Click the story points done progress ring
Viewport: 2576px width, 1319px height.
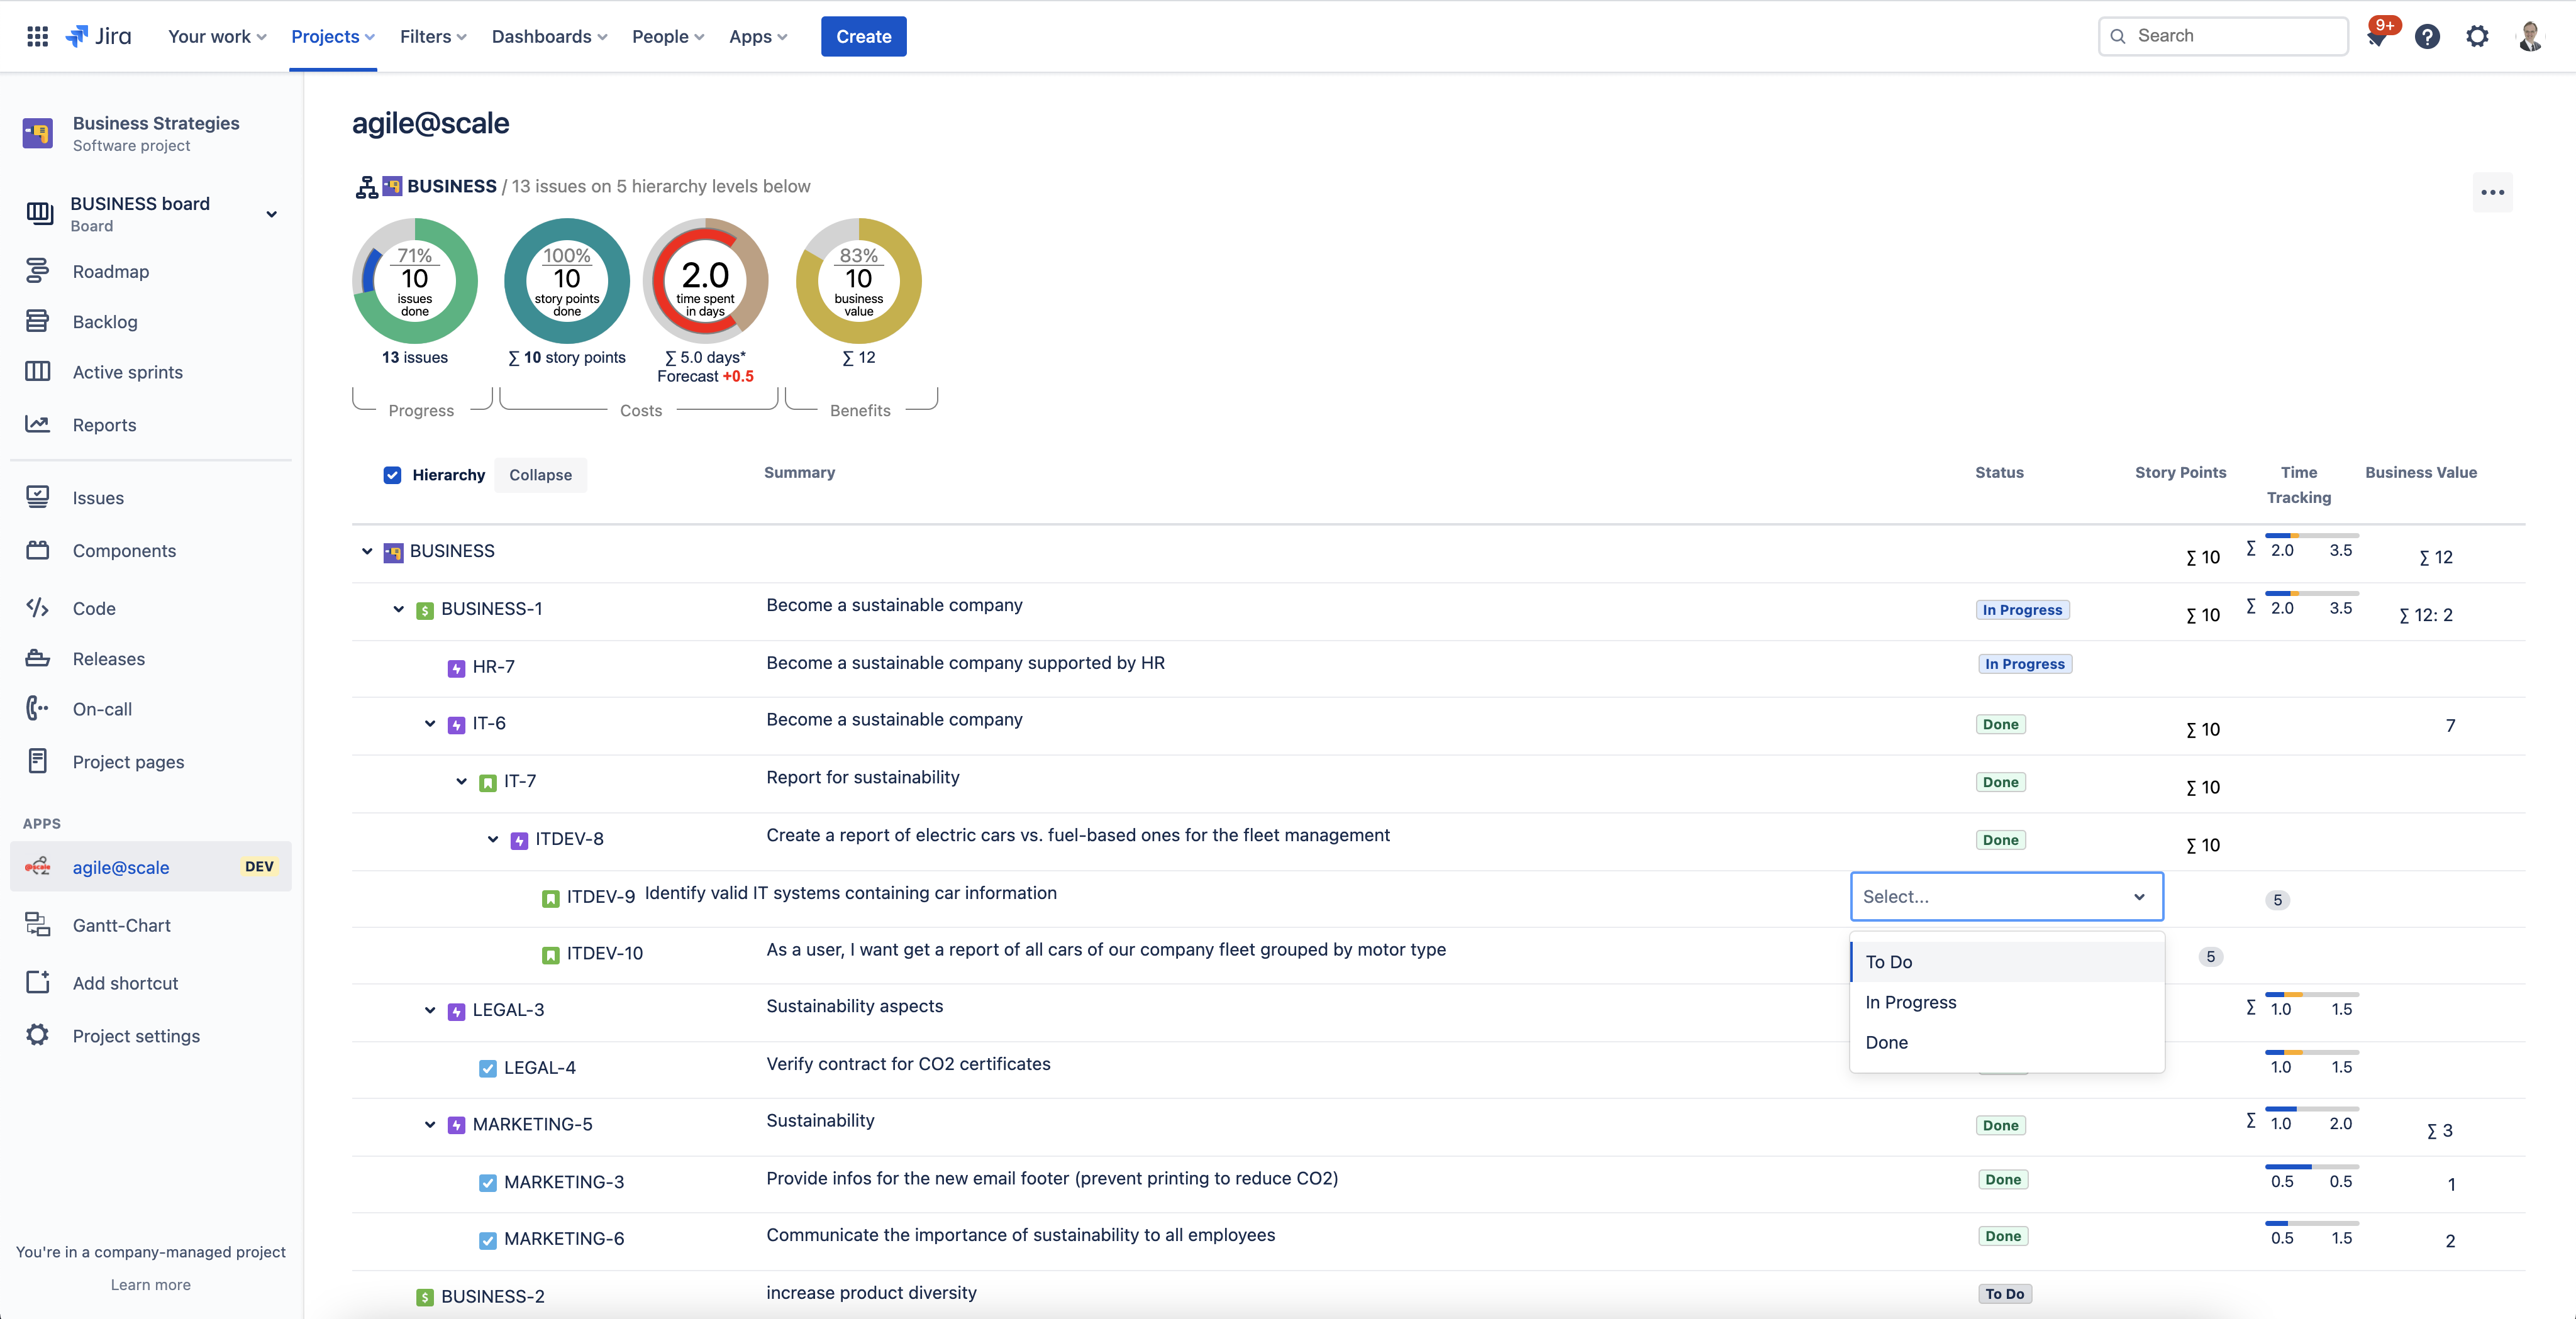tap(566, 281)
